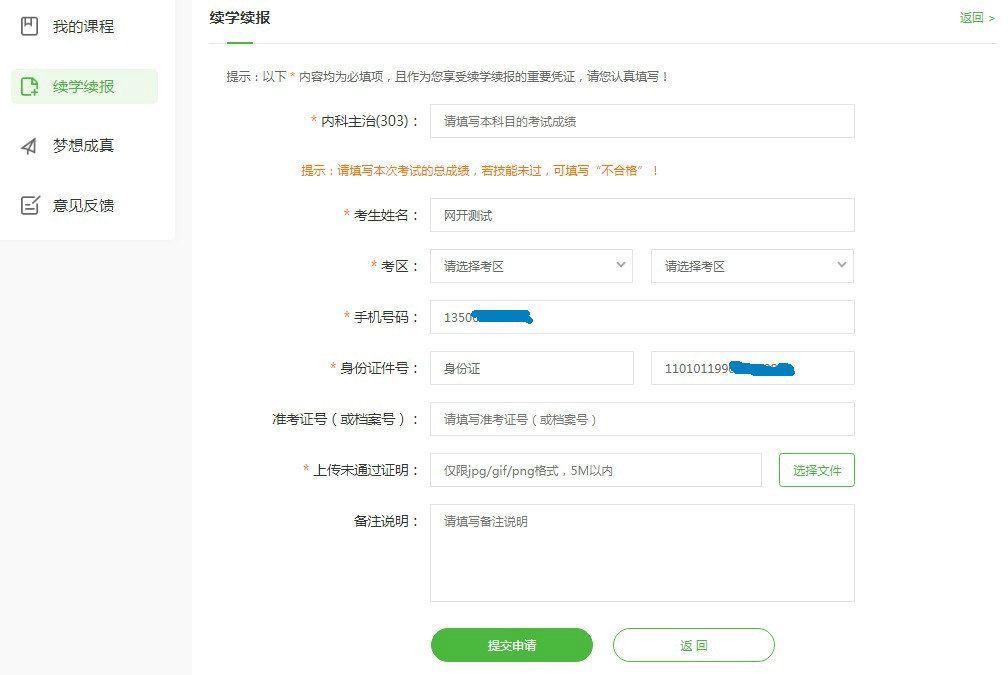Focus the 准考证号（或档案号） input field
This screenshot has height=675, width=1008.
click(642, 419)
